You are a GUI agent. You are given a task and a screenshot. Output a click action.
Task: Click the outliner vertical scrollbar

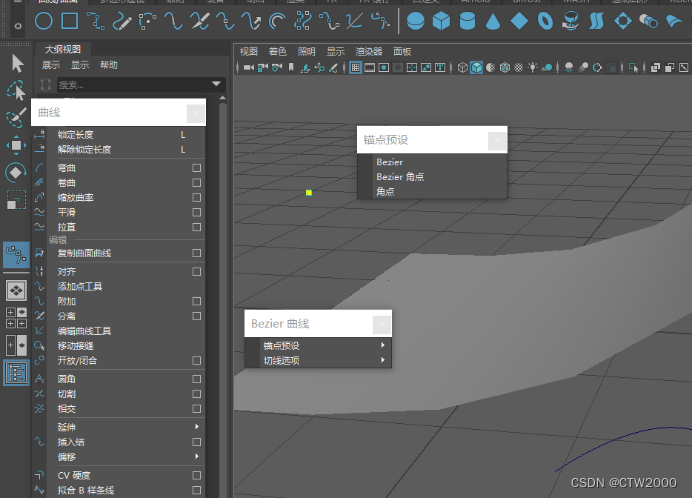223,296
